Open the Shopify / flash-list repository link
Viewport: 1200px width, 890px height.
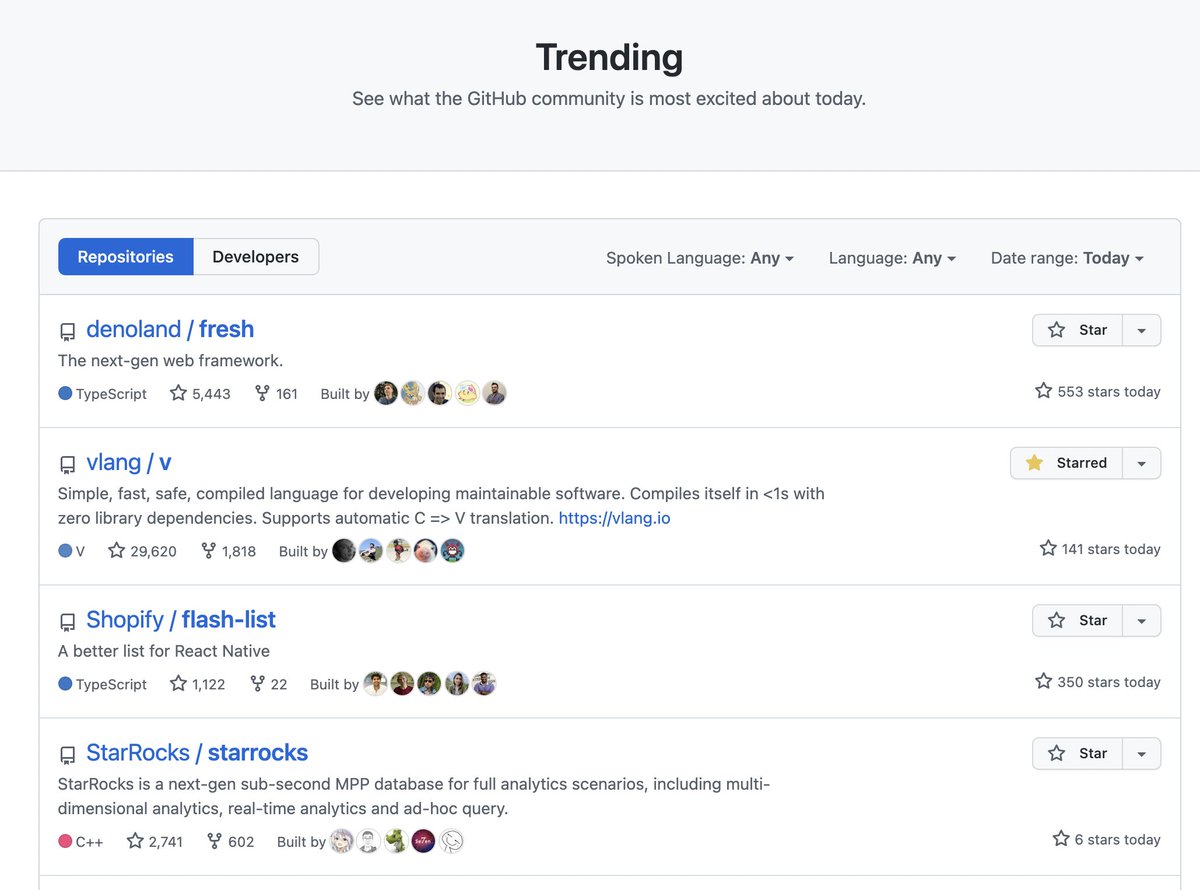point(181,619)
